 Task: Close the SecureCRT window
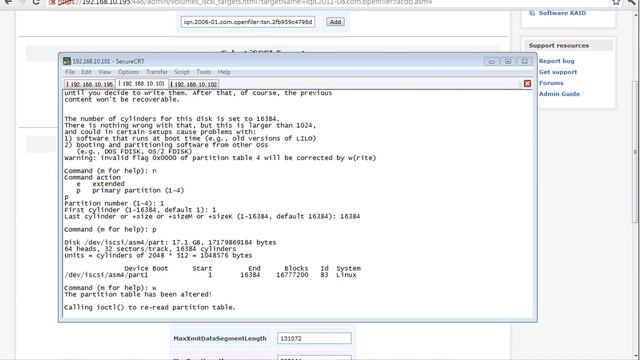(524, 61)
